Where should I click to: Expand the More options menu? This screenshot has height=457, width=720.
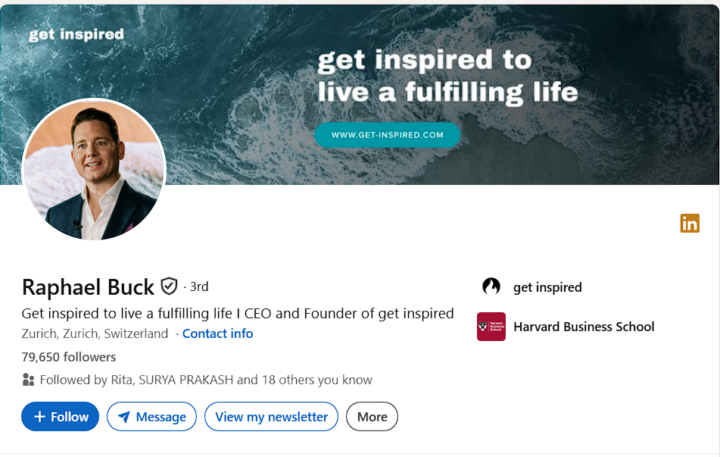372,417
